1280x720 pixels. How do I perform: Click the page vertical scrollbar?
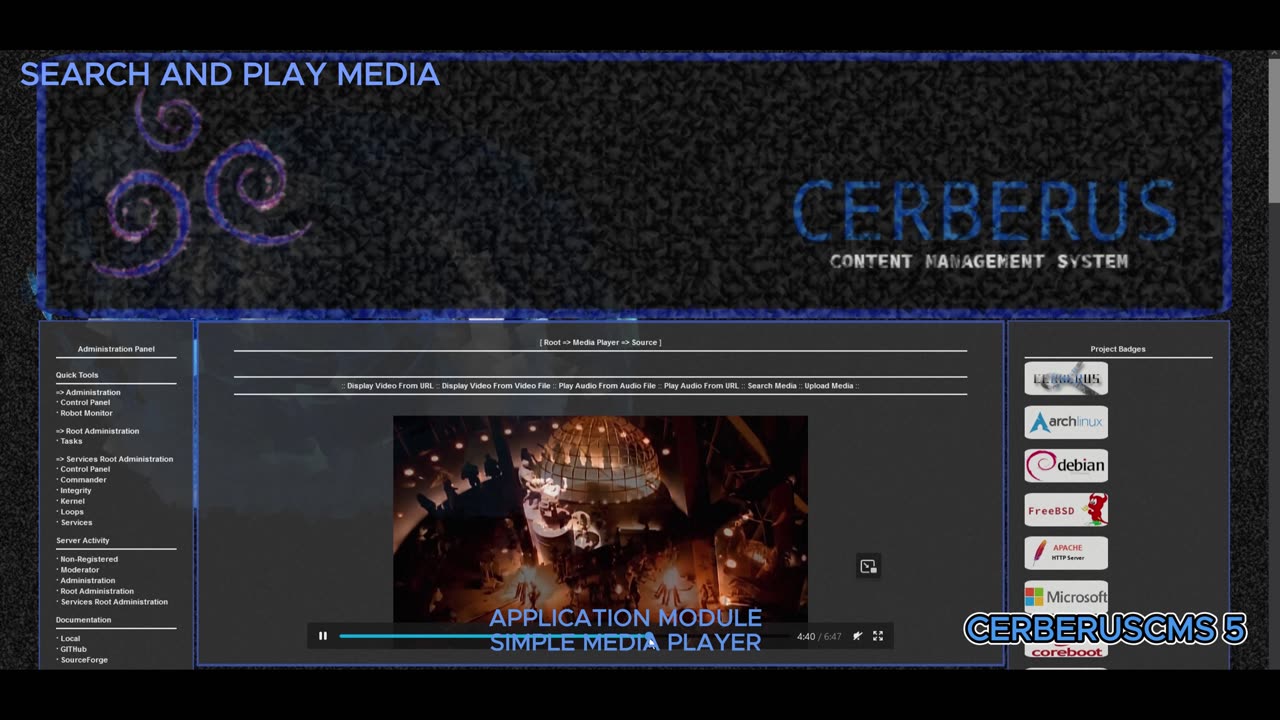[1274, 130]
